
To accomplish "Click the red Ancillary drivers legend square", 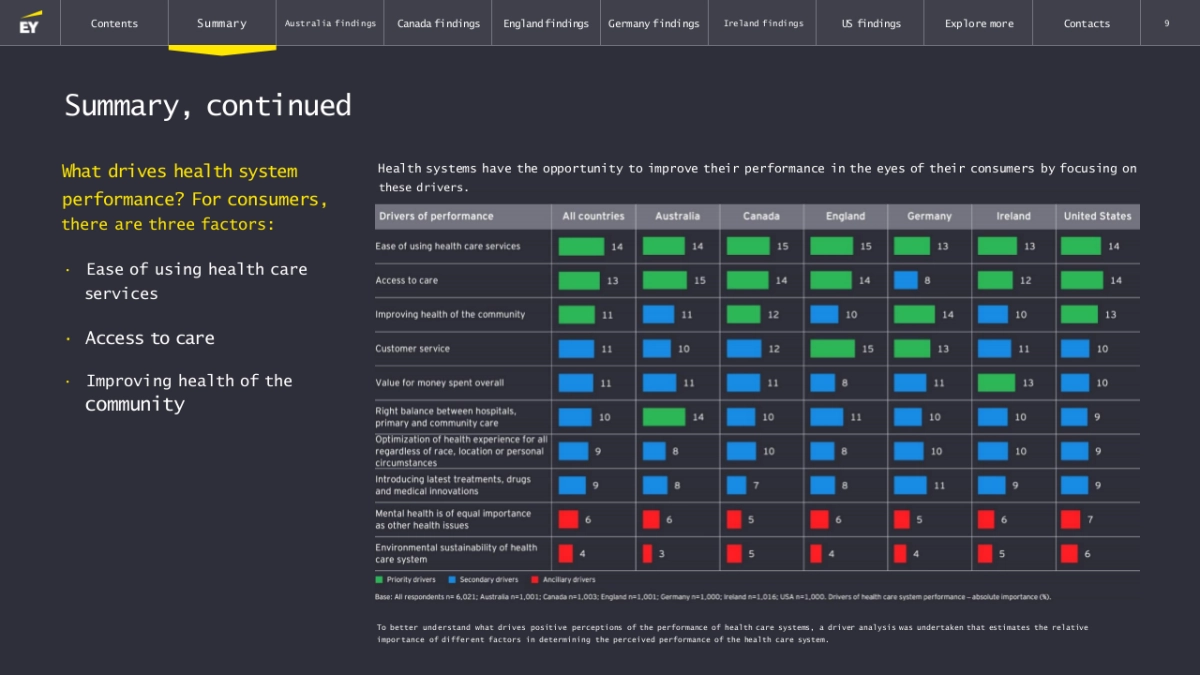I will click(535, 580).
